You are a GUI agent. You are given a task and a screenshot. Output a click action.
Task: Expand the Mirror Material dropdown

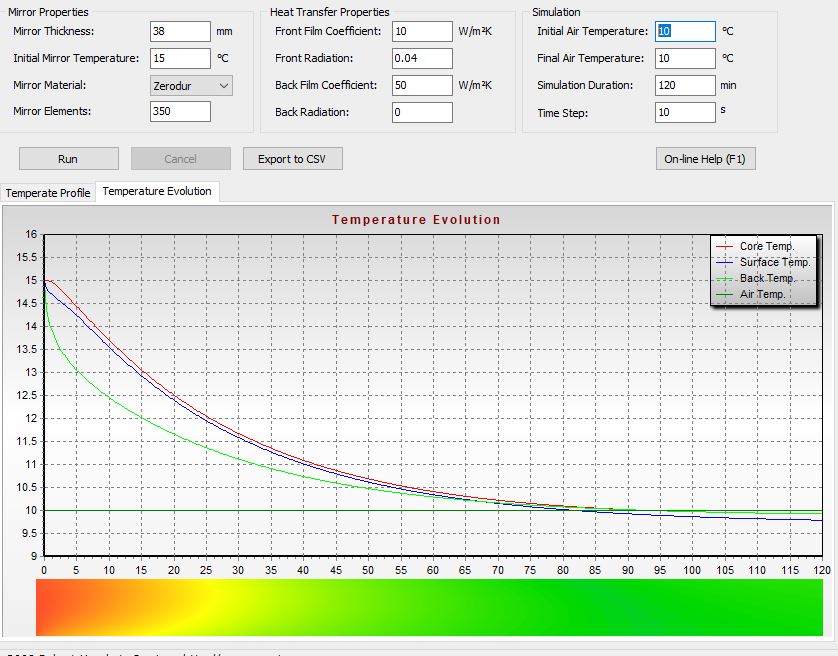(191, 86)
